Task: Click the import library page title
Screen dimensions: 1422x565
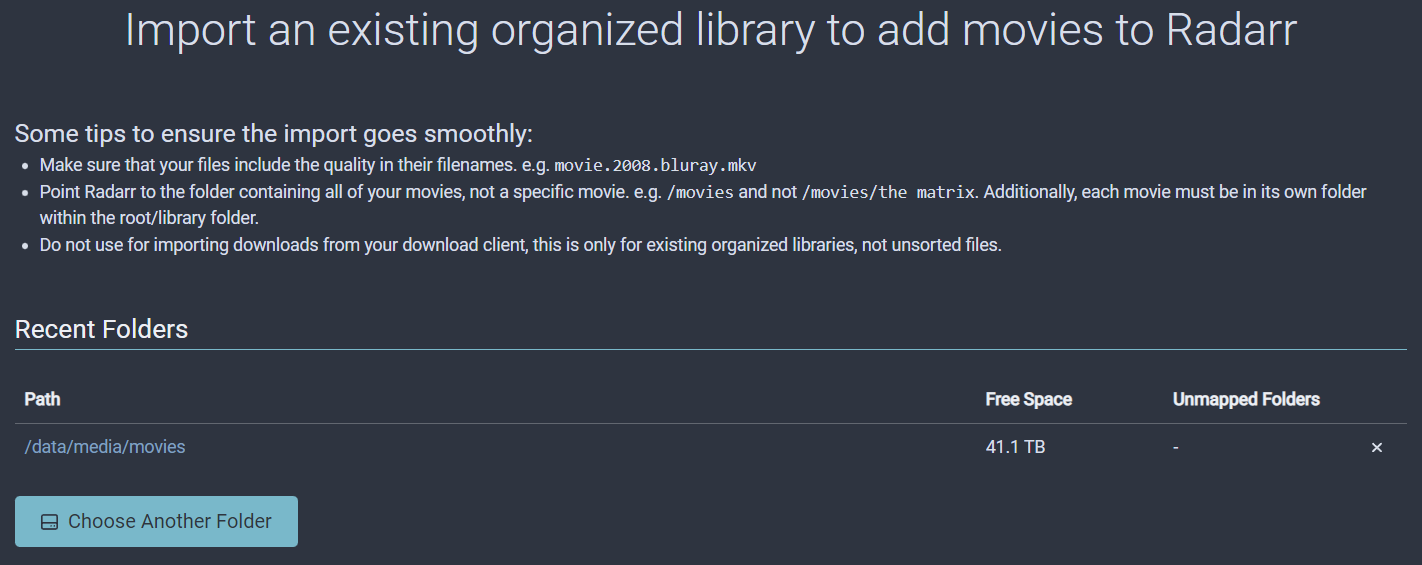Action: (710, 31)
